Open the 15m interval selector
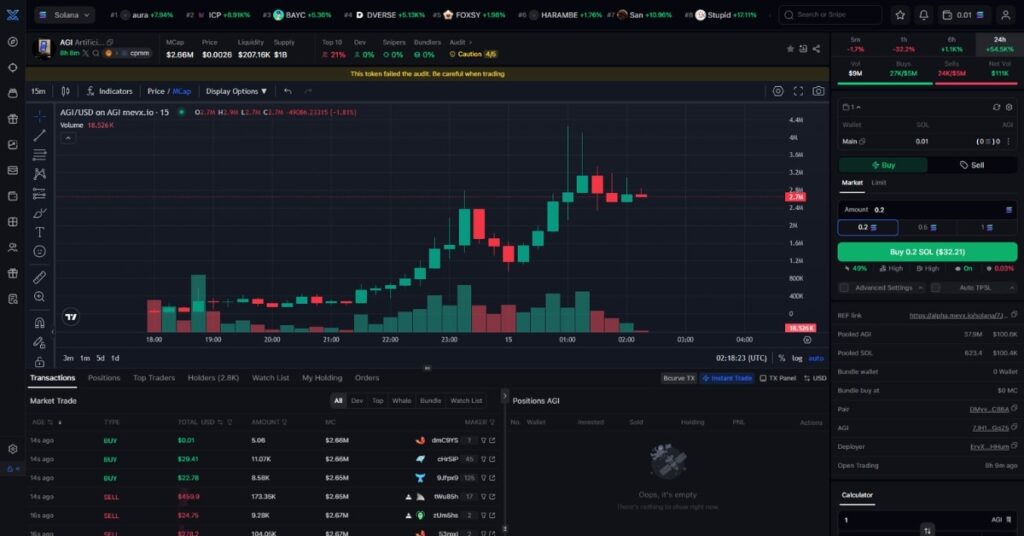The width and height of the screenshot is (1024, 536). 39,91
